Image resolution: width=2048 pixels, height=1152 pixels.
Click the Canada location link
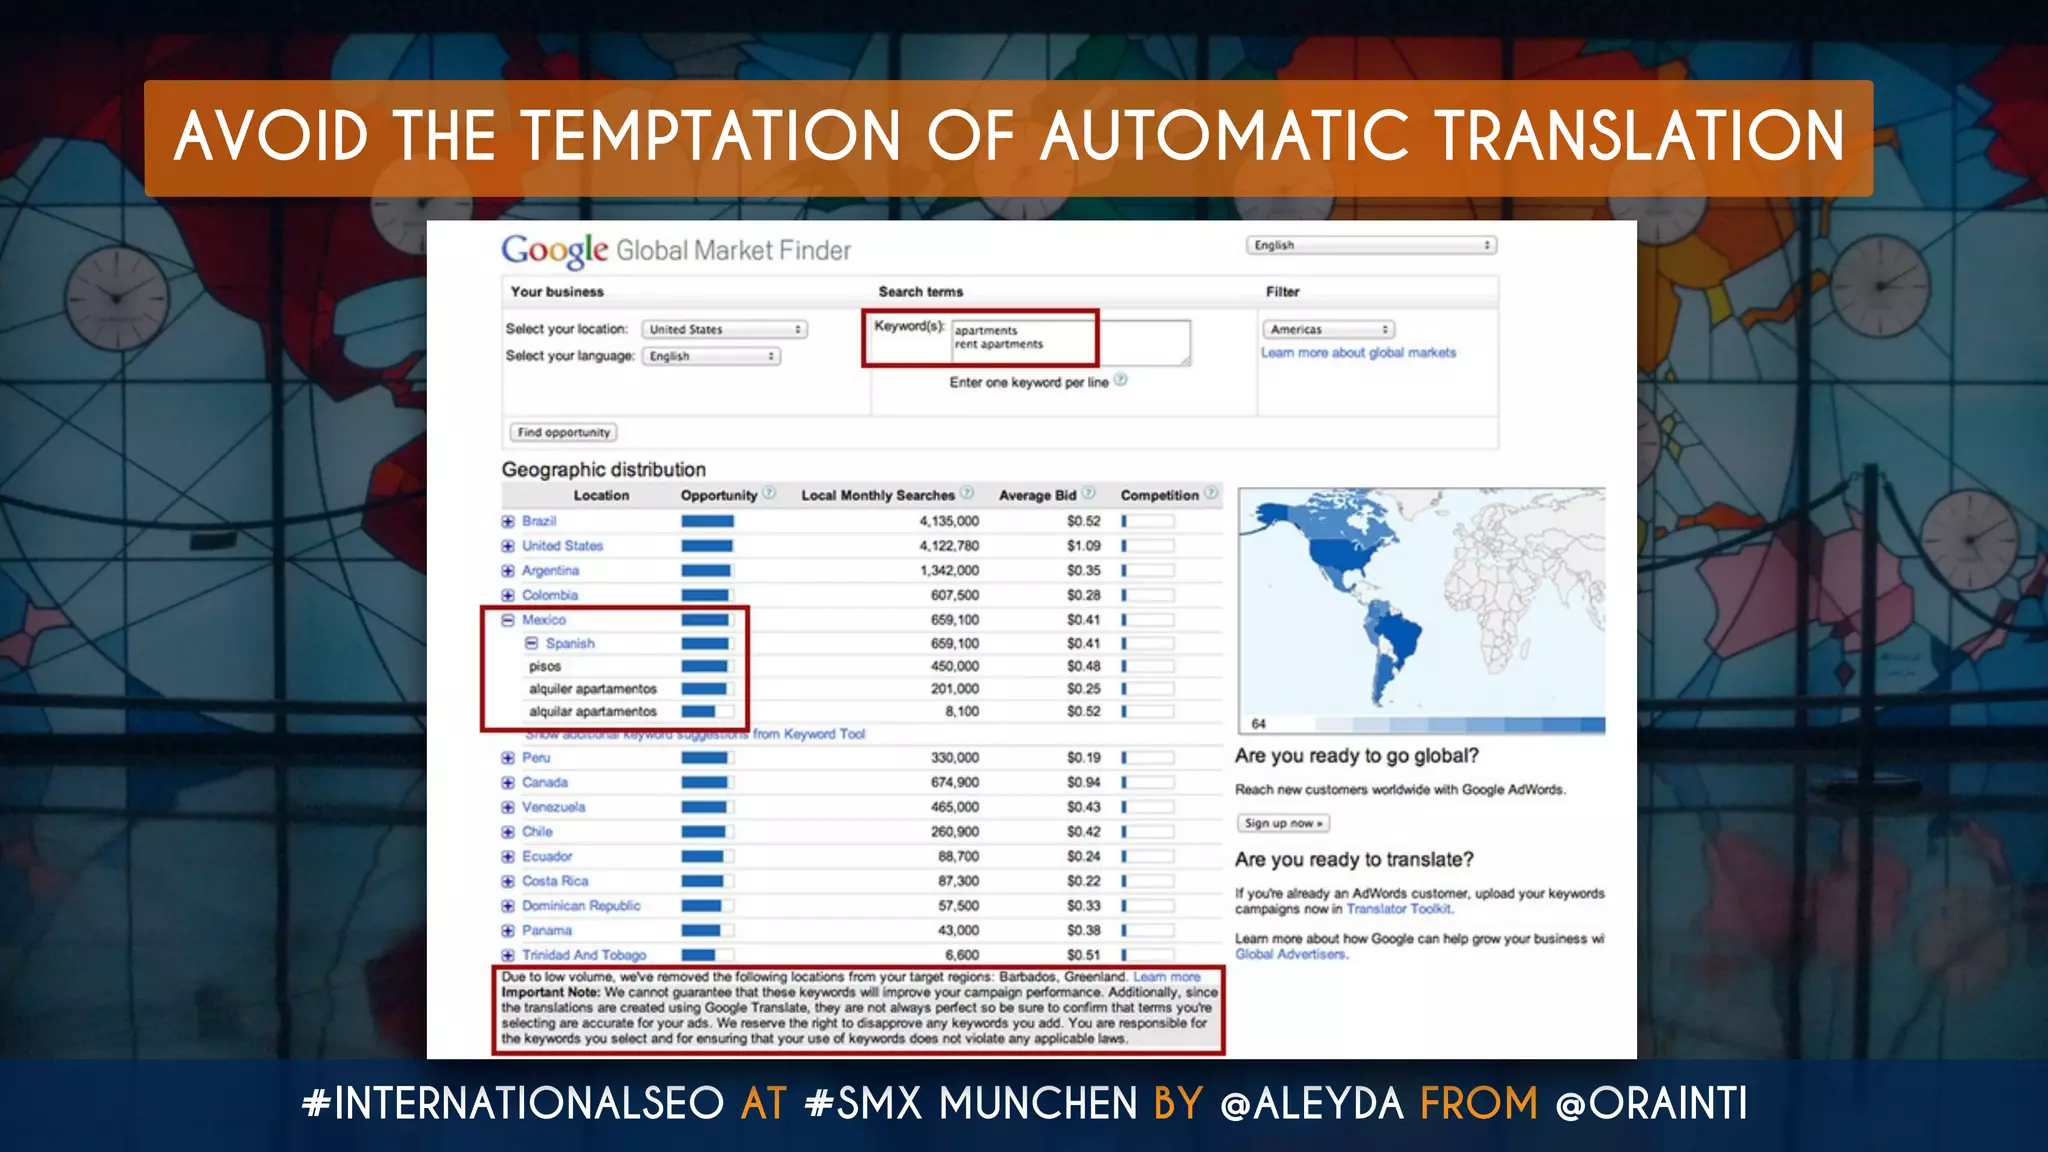click(x=544, y=783)
